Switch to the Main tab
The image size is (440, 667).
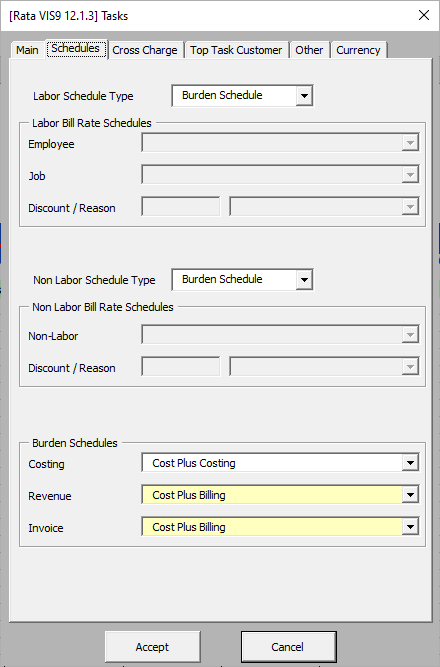(x=27, y=50)
